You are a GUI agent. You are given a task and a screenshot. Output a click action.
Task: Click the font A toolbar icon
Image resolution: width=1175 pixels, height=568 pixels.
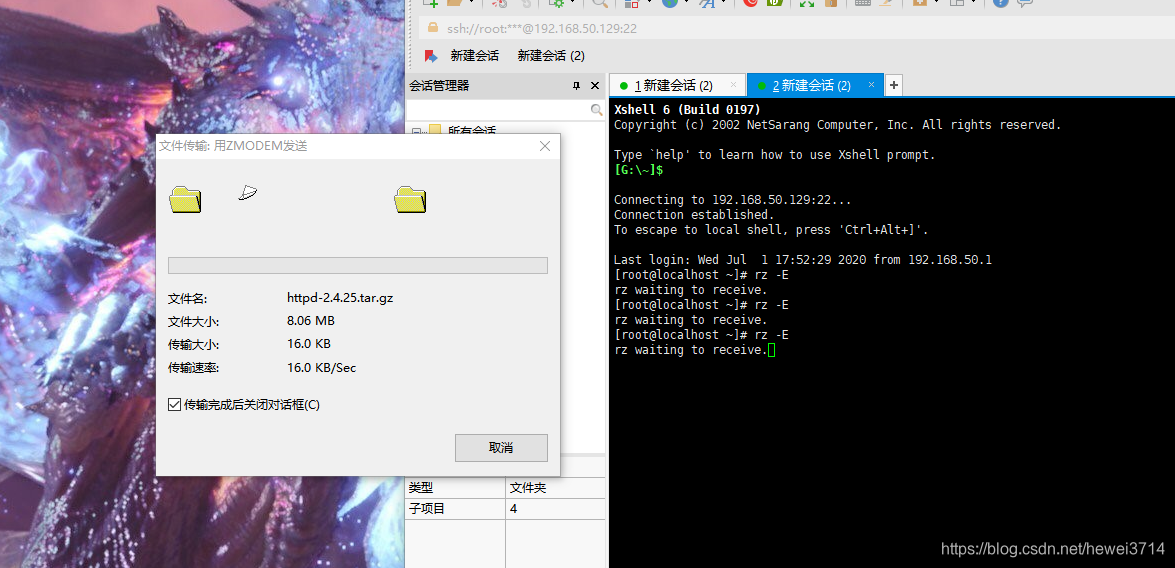(707, 3)
